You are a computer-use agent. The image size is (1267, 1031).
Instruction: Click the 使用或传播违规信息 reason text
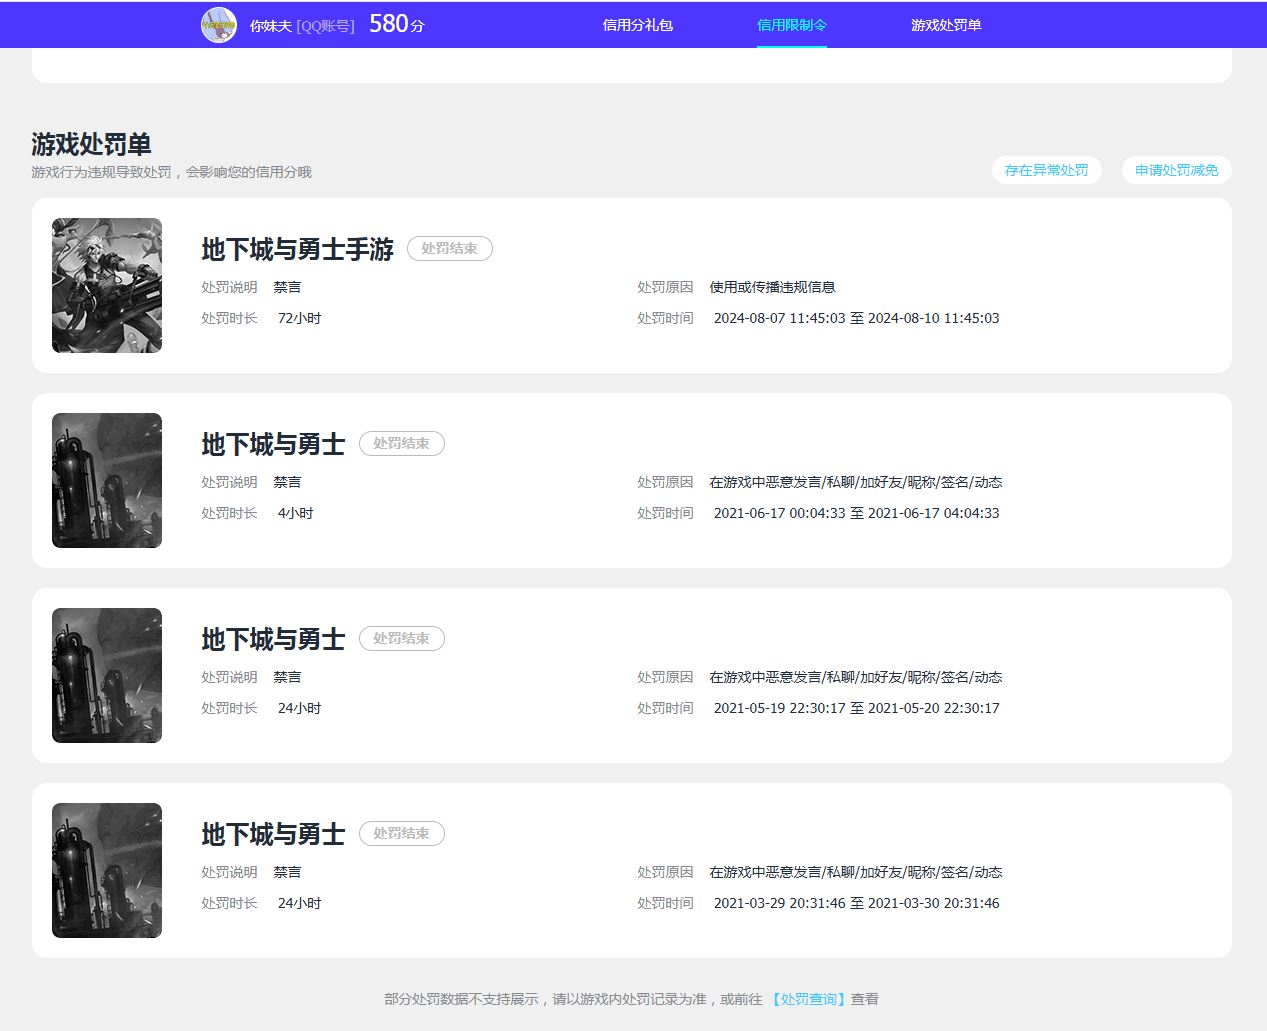[x=772, y=287]
